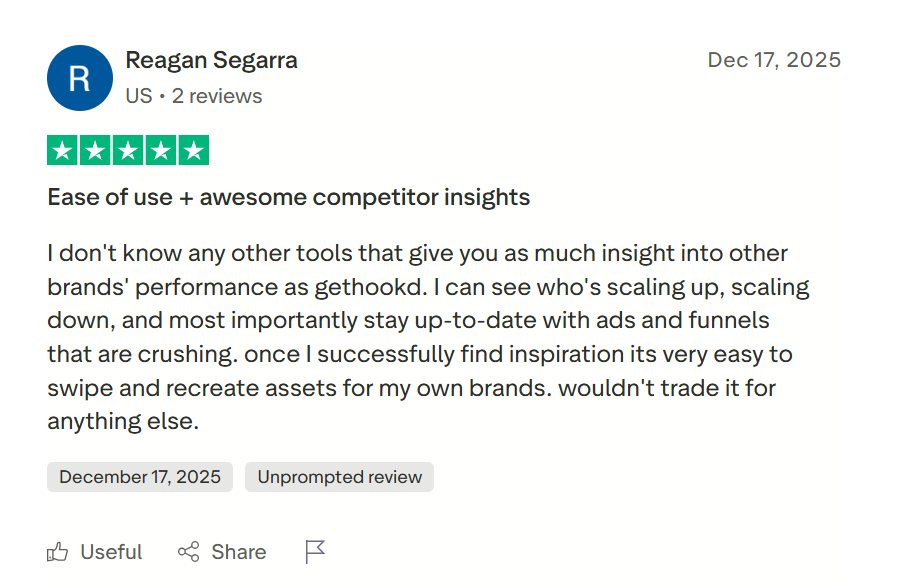Flag this review with the flag icon

[315, 552]
